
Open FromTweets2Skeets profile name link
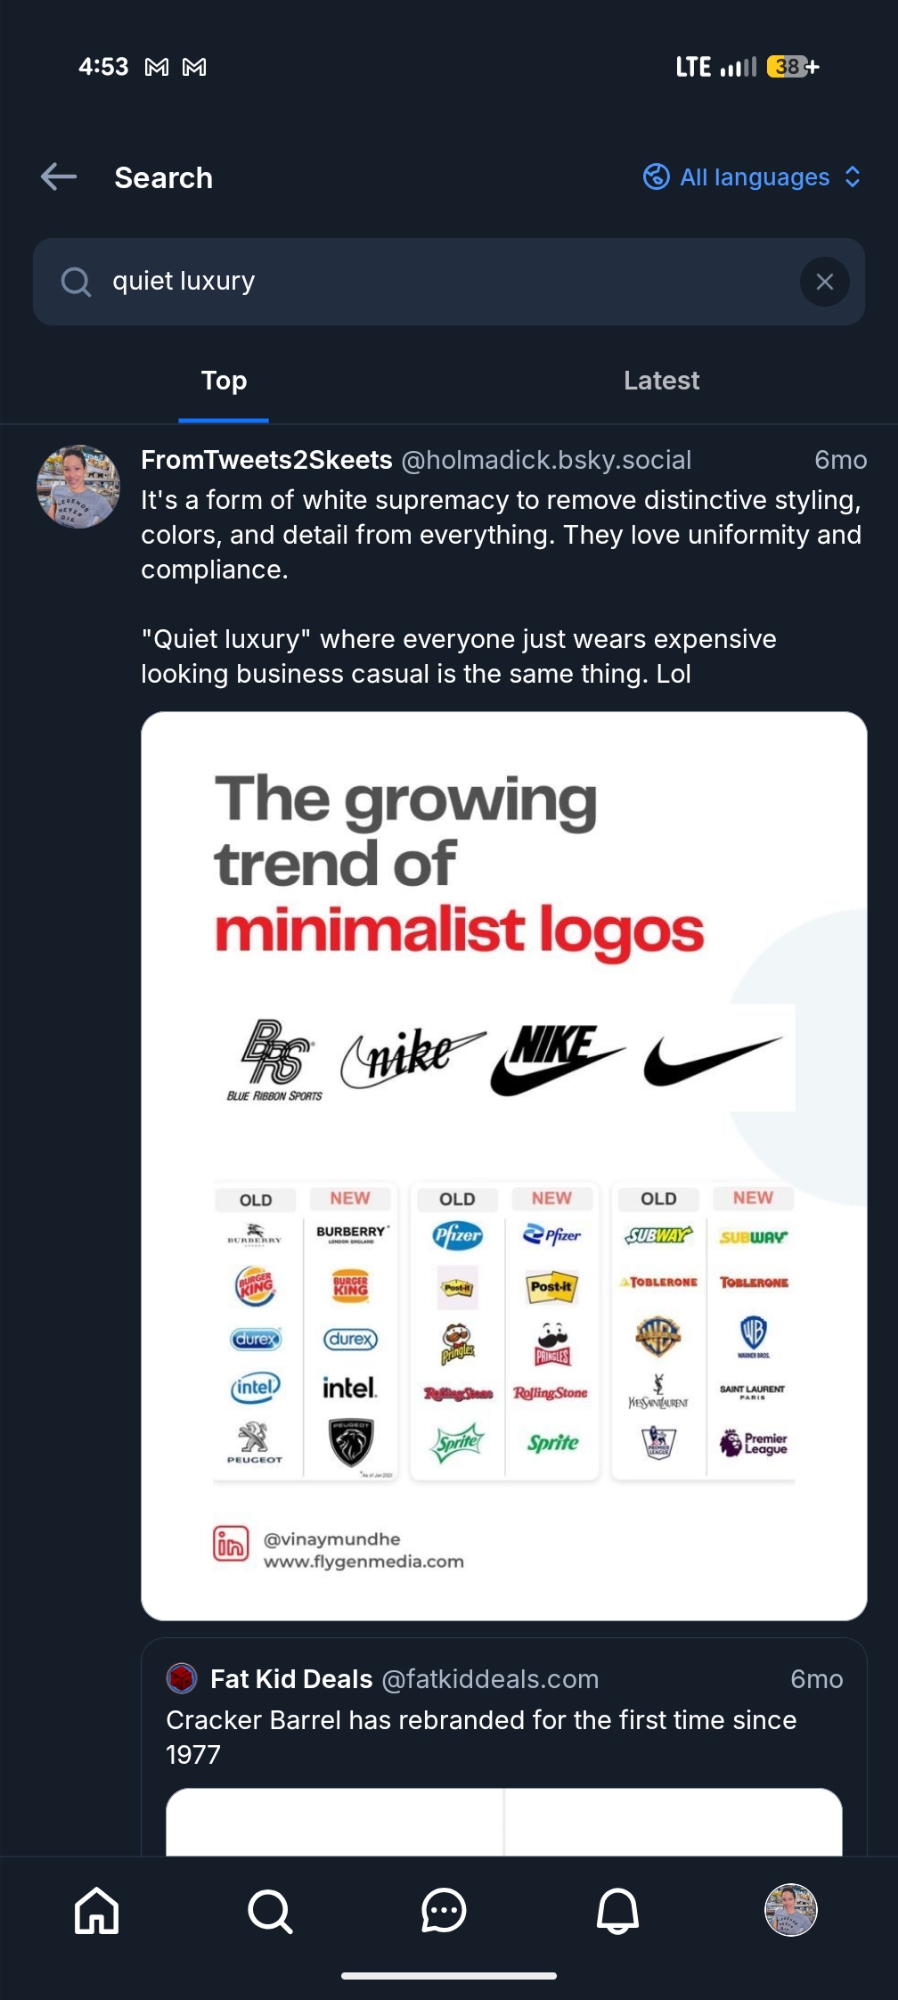[x=266, y=460]
